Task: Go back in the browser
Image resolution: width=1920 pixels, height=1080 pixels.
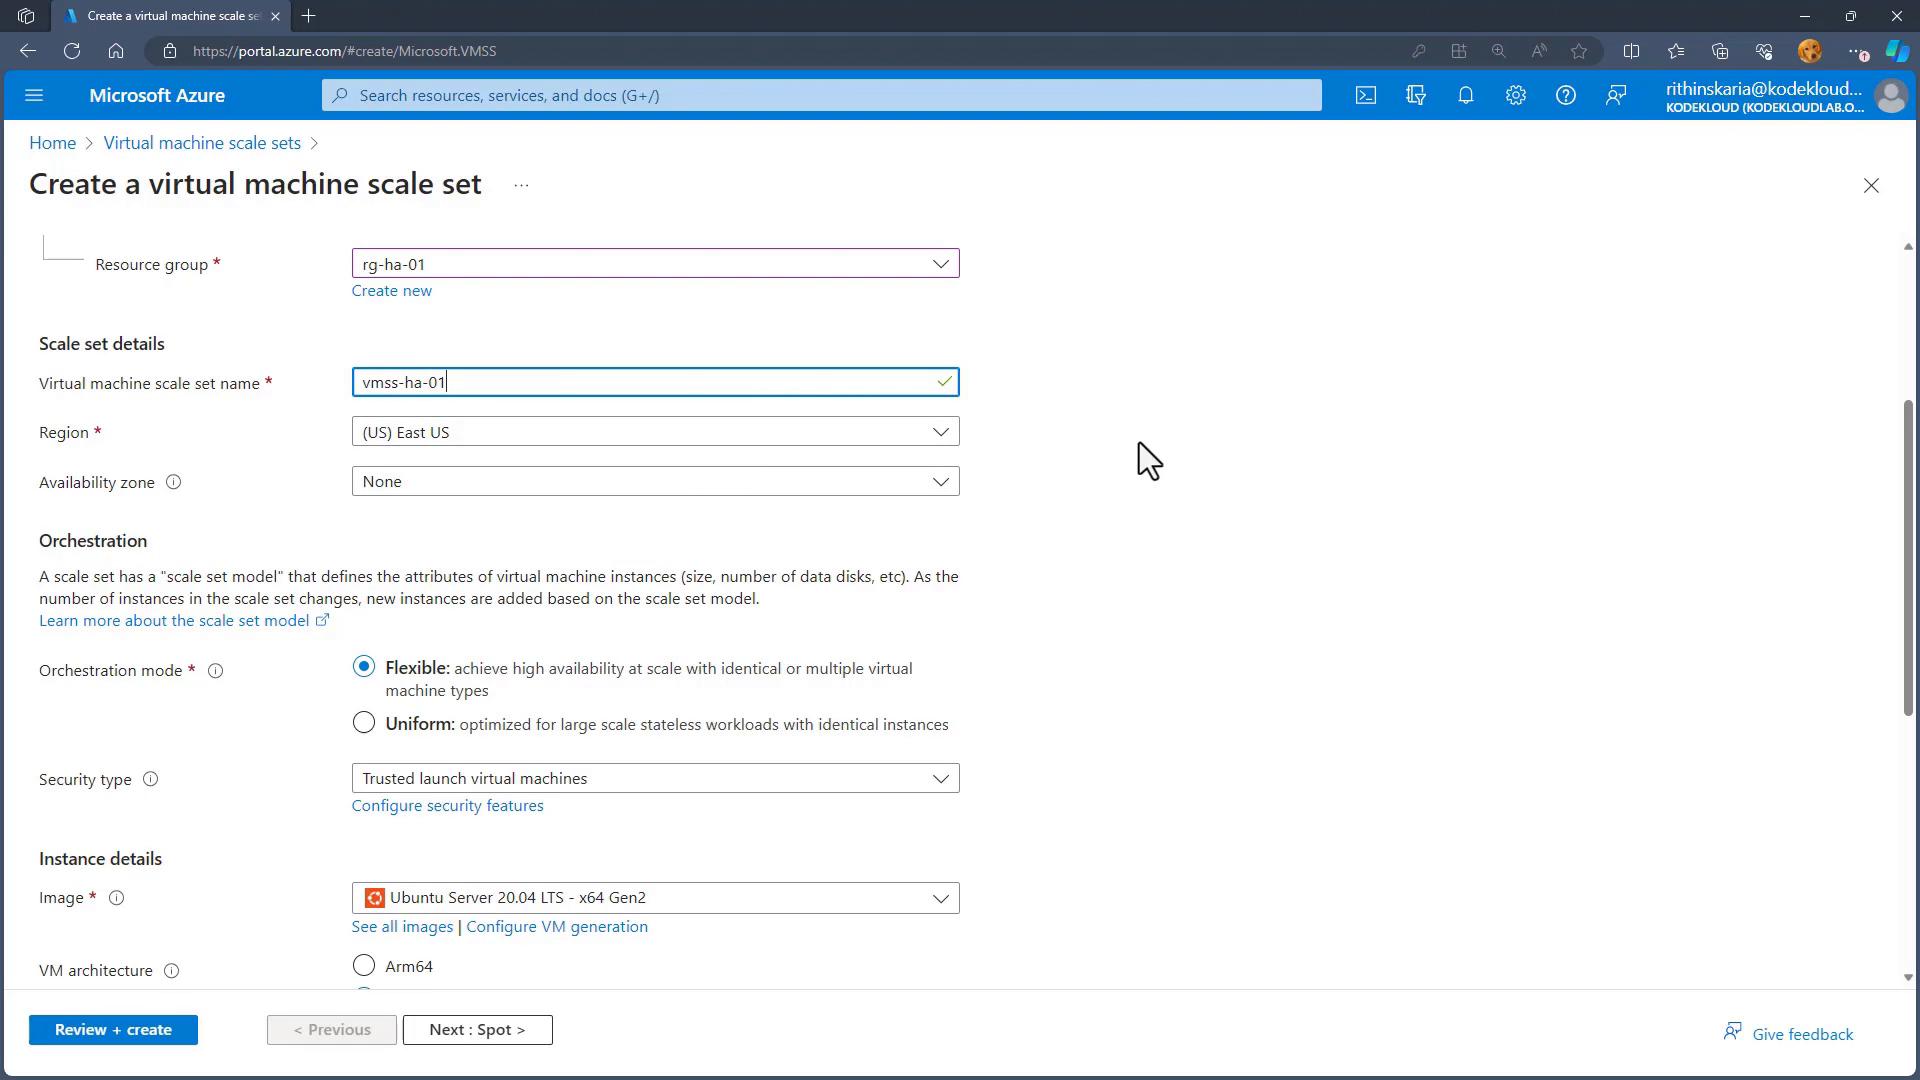Action: [x=28, y=51]
